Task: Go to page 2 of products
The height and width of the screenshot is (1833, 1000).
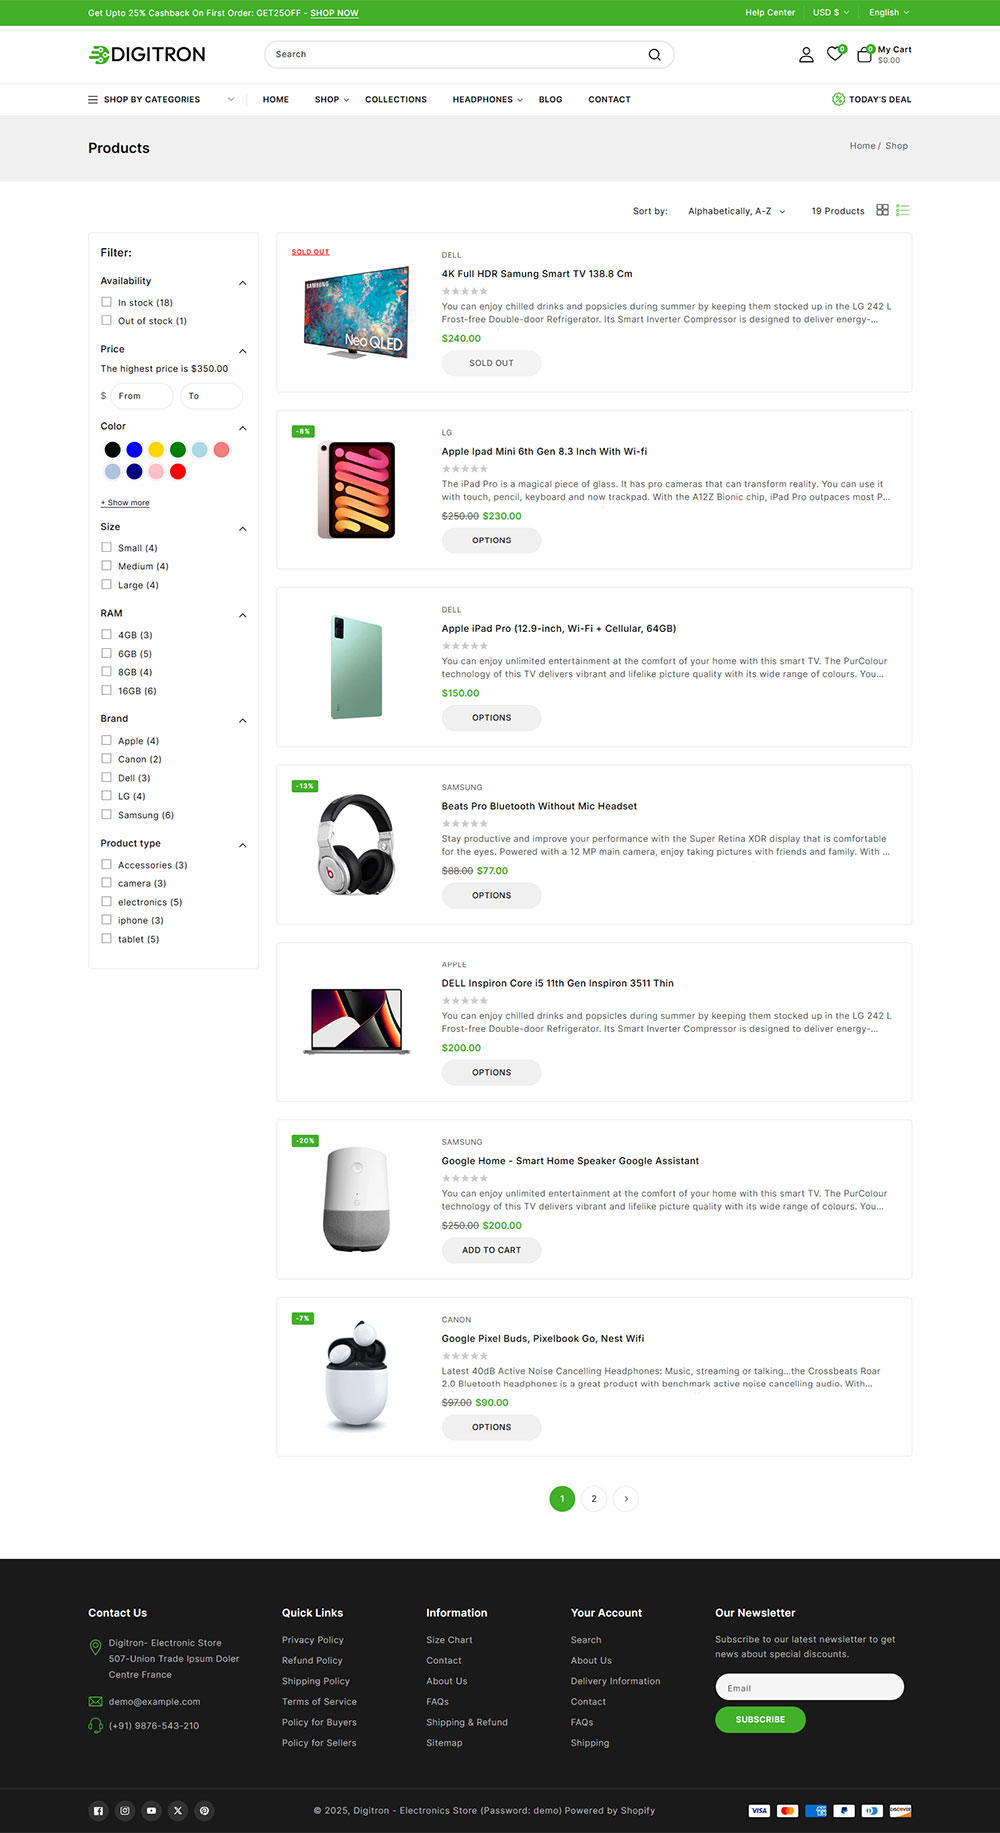Action: click(x=594, y=1499)
